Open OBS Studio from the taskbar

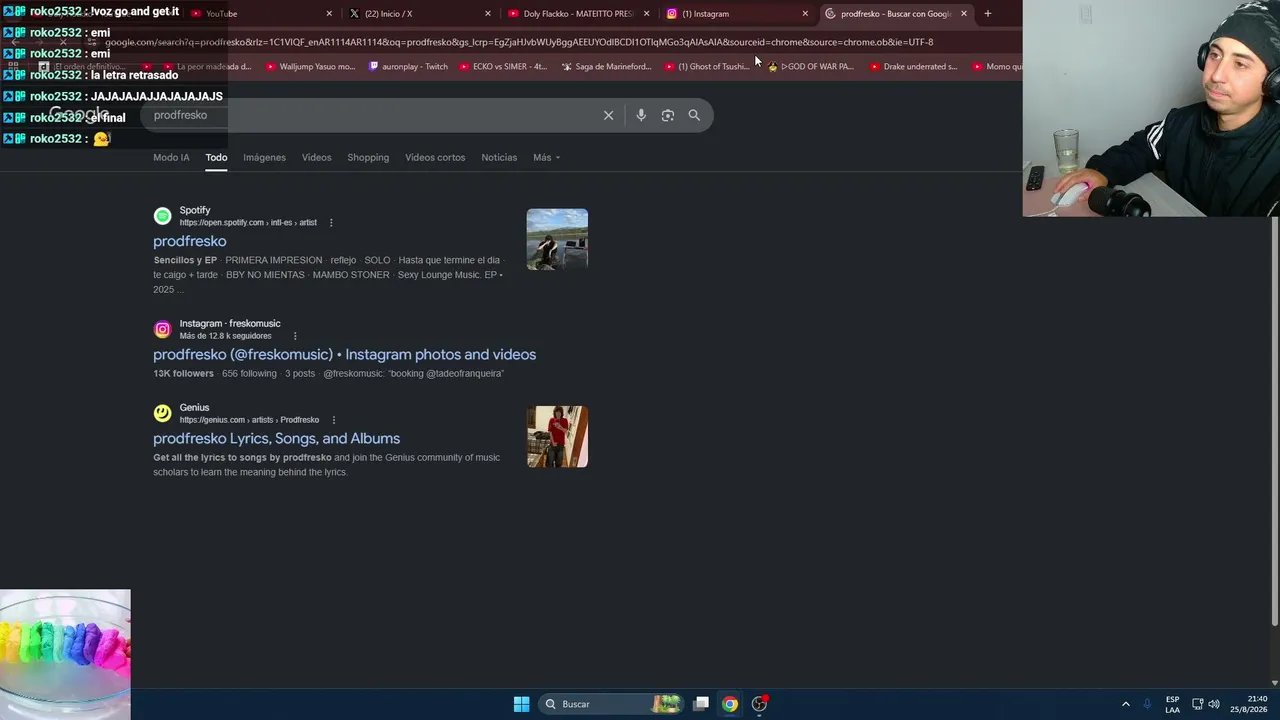tap(760, 704)
